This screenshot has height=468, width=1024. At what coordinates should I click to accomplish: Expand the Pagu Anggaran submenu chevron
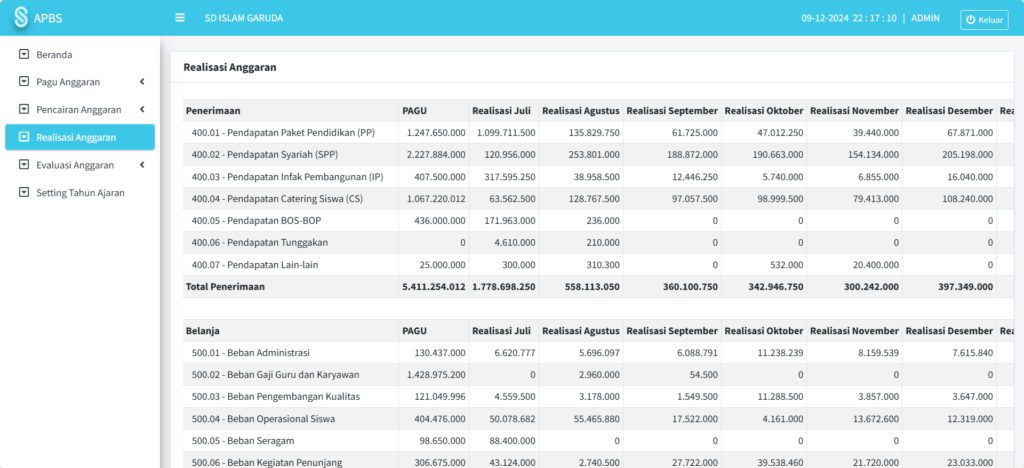(x=142, y=82)
